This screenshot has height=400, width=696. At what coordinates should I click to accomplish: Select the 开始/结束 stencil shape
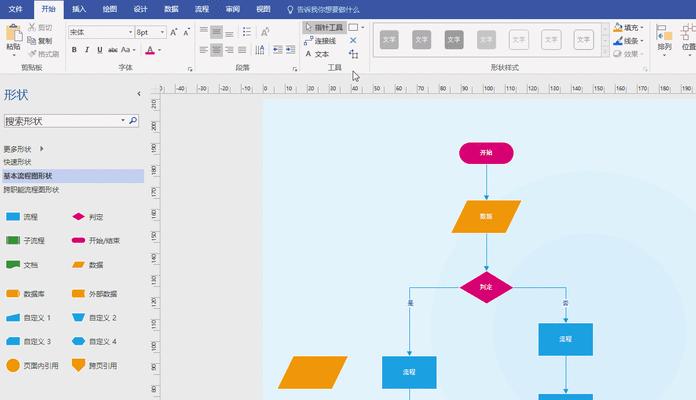point(79,240)
